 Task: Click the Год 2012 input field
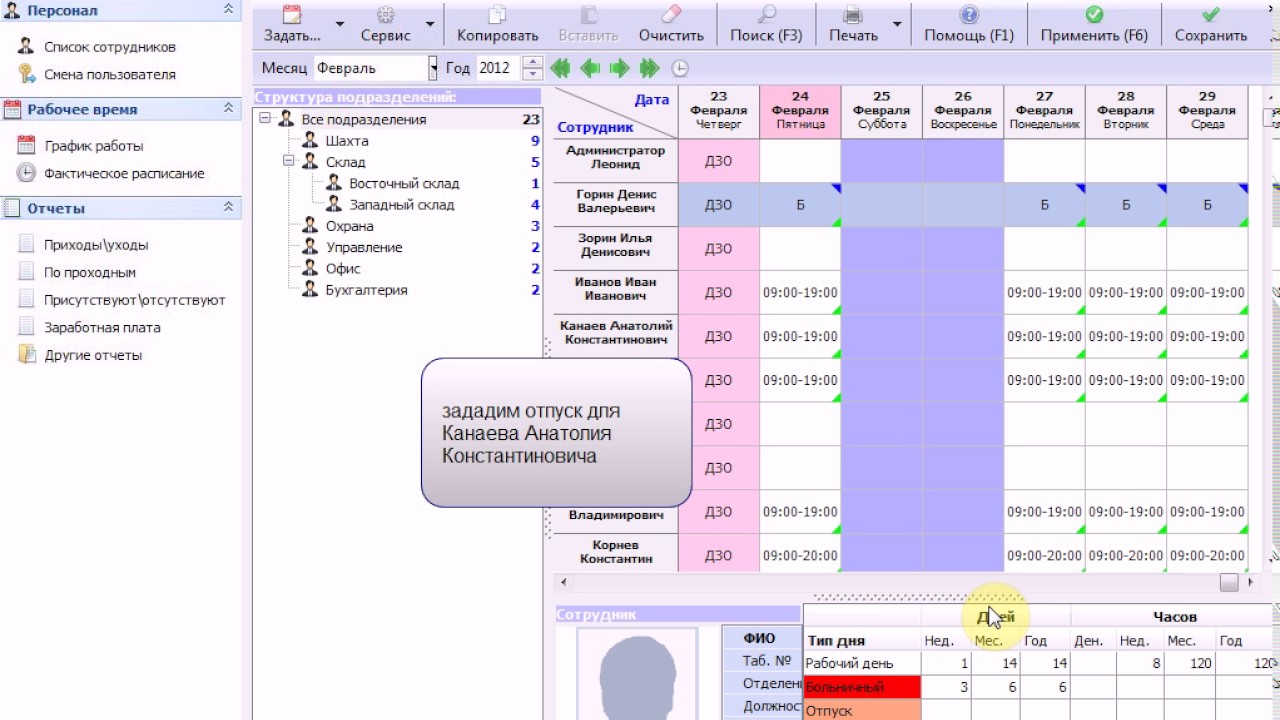pos(498,68)
